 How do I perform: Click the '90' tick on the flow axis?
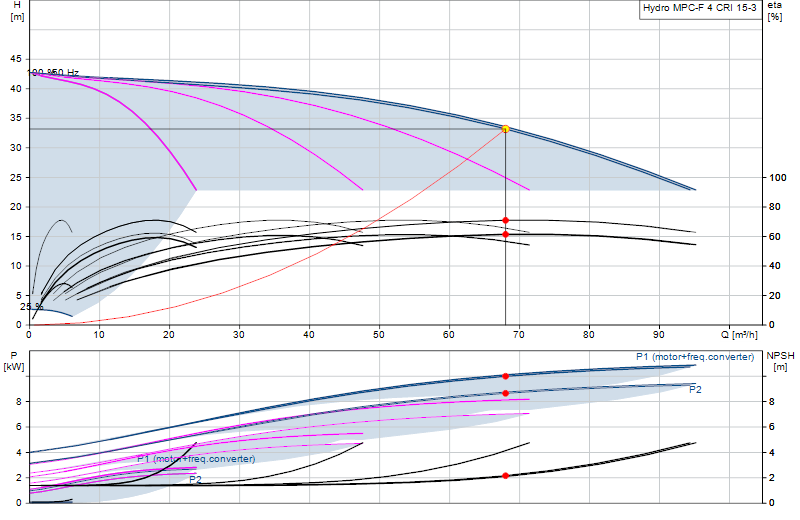click(x=659, y=335)
